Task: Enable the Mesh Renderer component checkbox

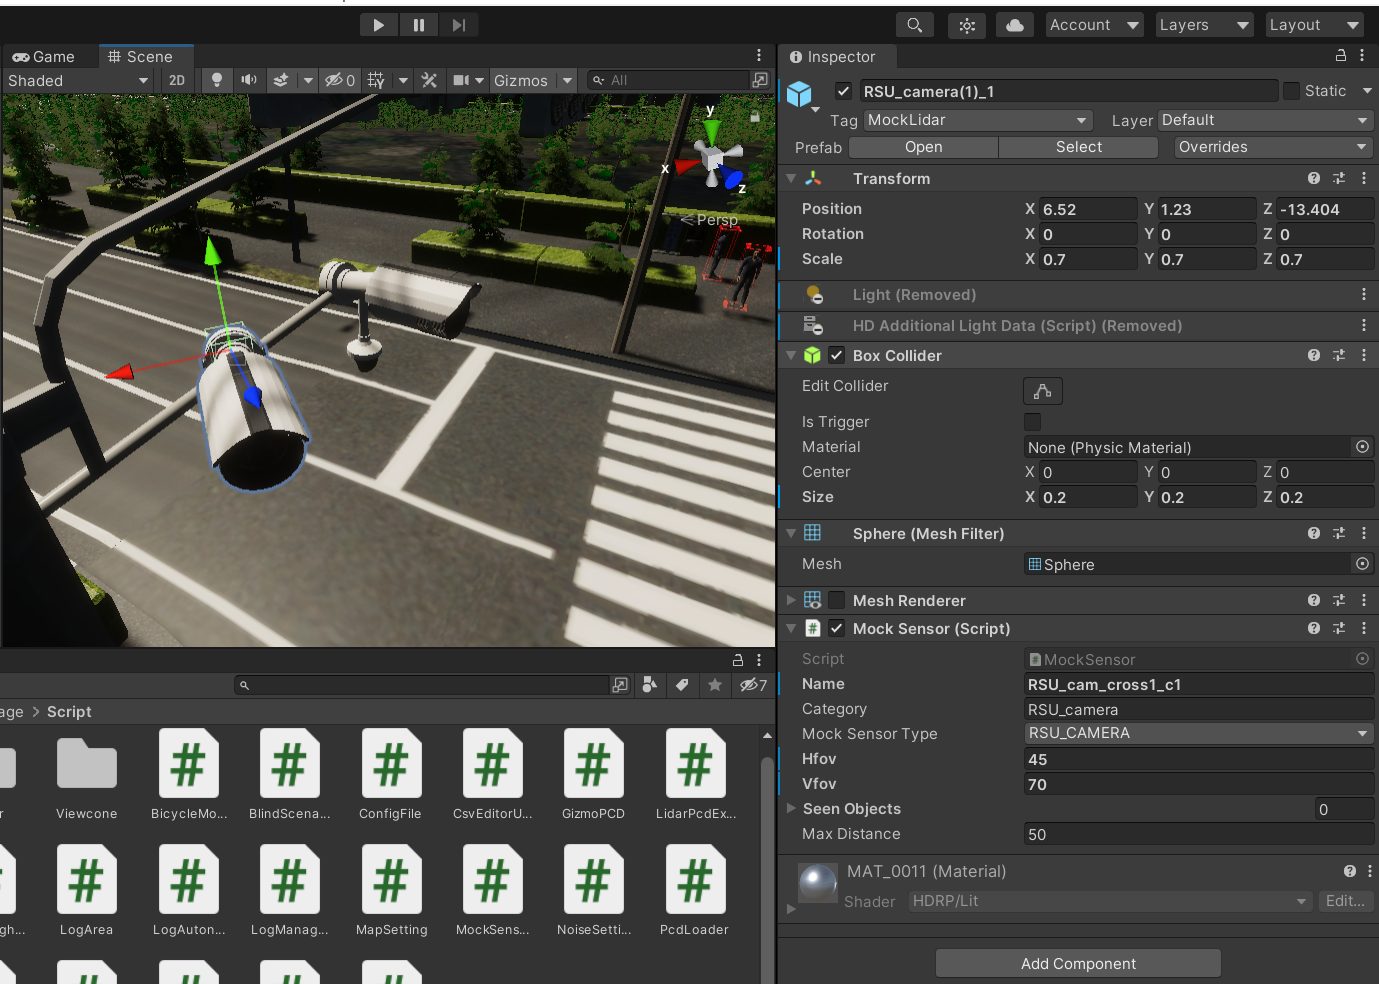Action: click(837, 600)
